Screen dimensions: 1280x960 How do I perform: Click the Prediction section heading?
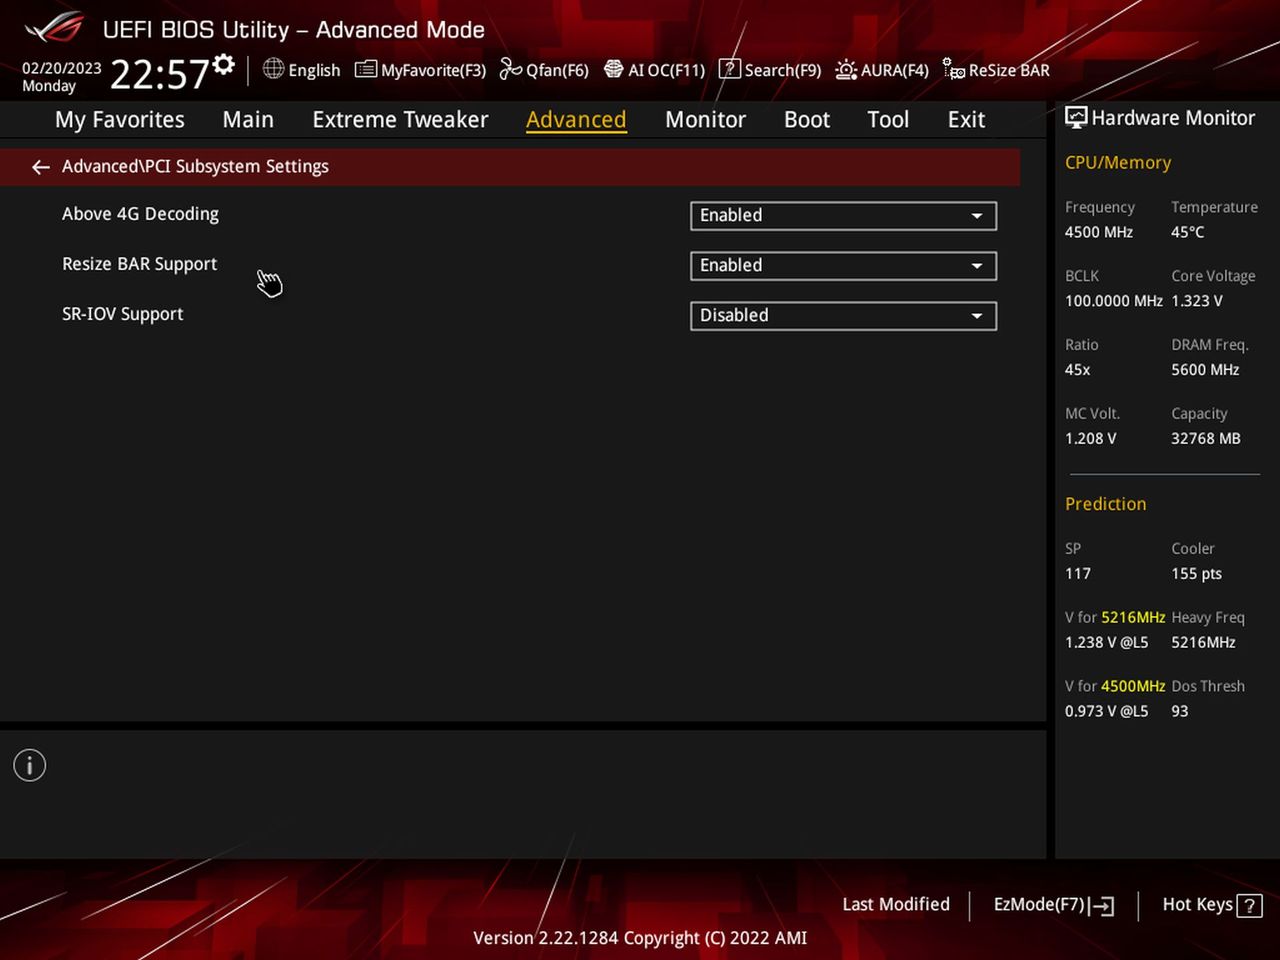pos(1105,504)
